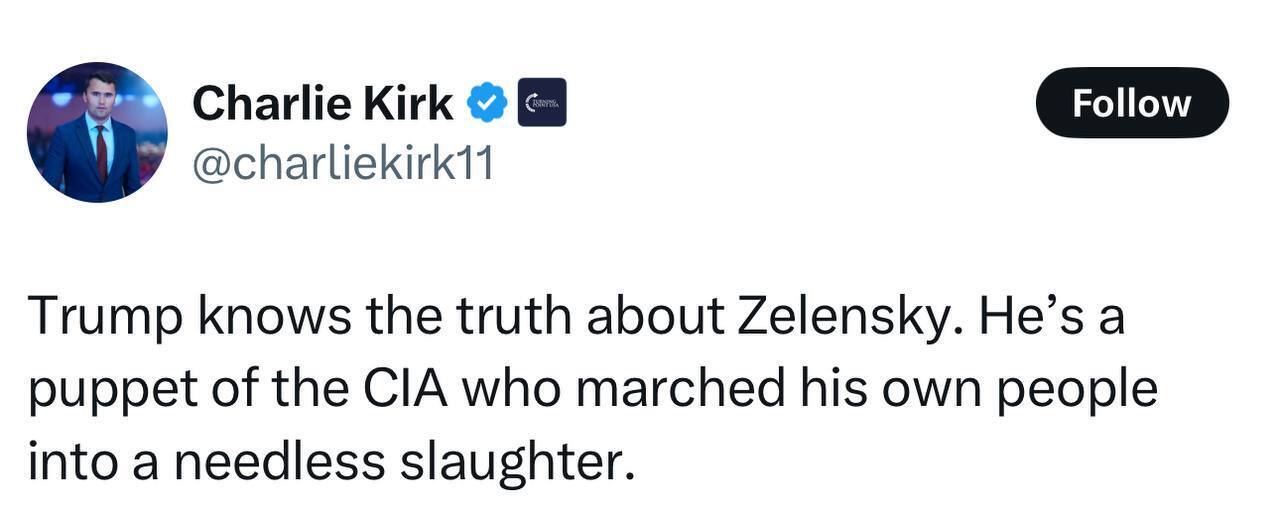Click the word "knows" in the tweet
Viewport: 1280px width, 521px height.
pyautogui.click(x=274, y=318)
